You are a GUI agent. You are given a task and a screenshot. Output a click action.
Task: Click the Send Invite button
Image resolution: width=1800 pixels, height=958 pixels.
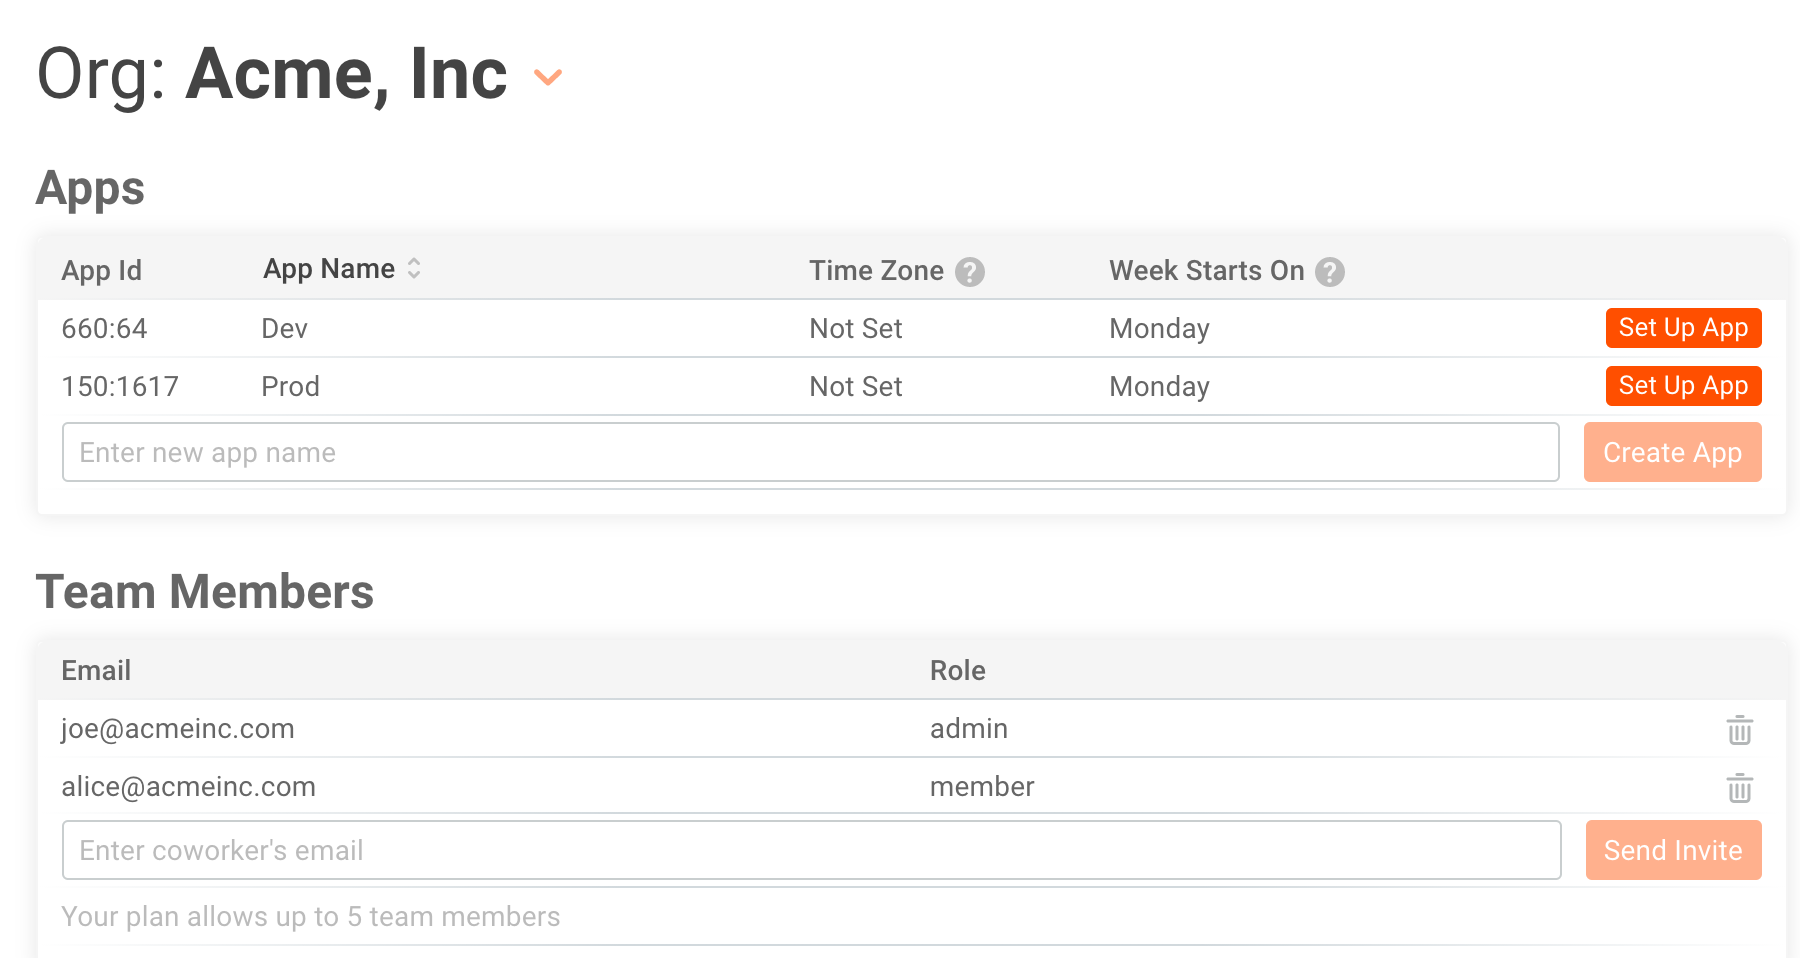coord(1672,851)
